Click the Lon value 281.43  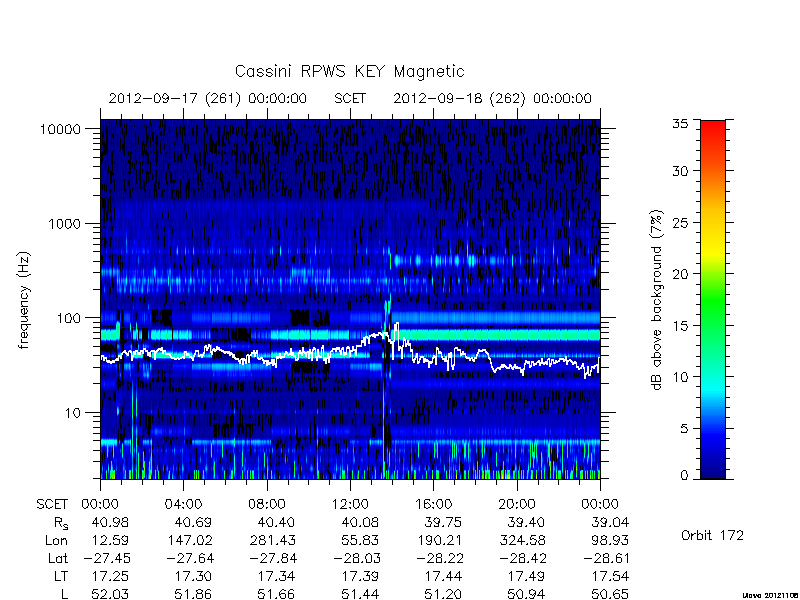tap(272, 541)
